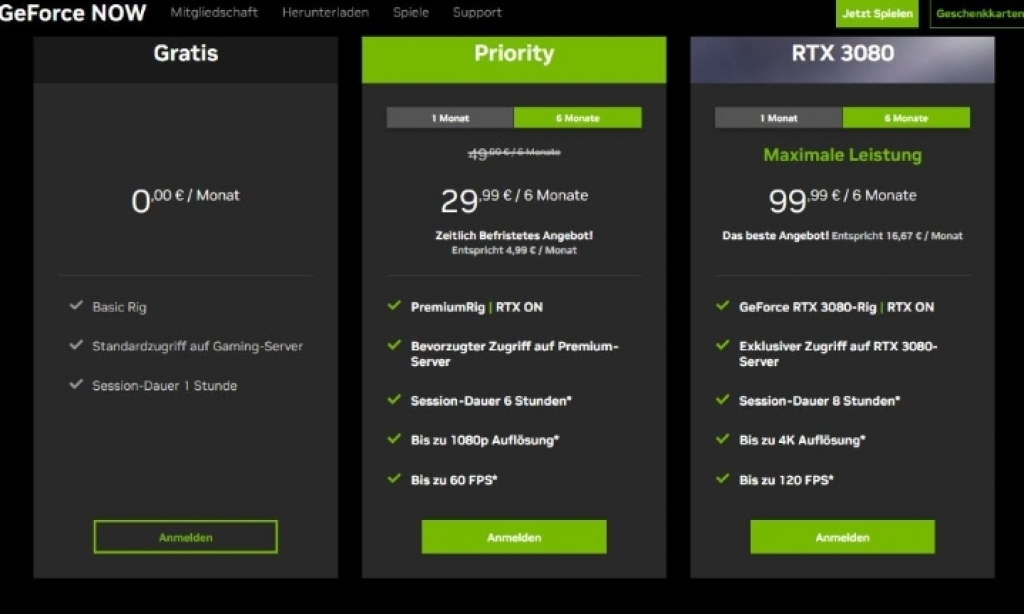This screenshot has width=1024, height=614.
Task: Click the checkmark next to Bis zu 4K Auflösung
Action: tap(722, 439)
